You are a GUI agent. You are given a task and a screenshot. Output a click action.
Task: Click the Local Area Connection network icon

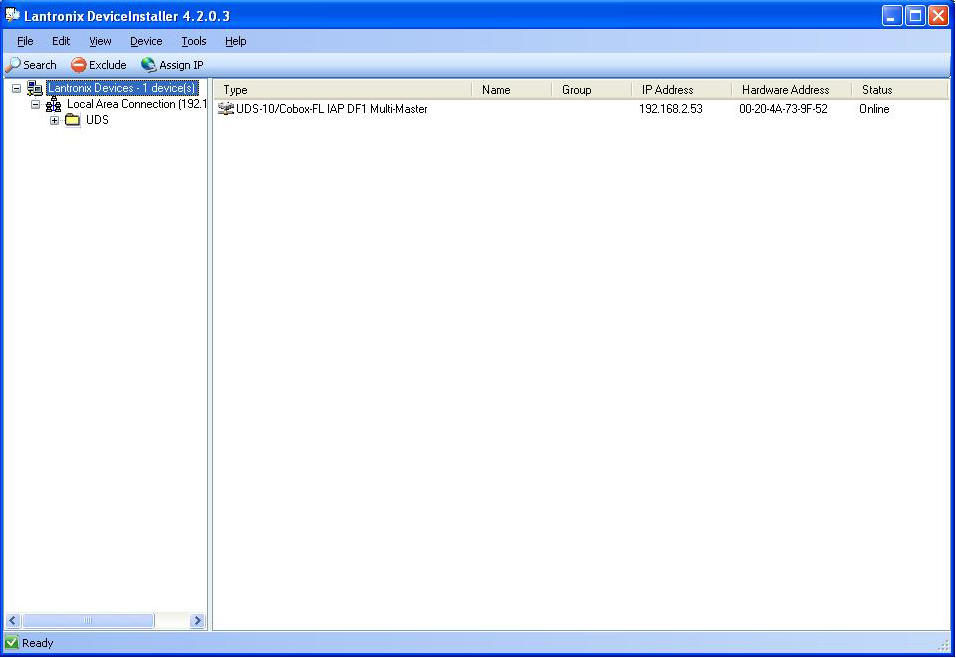[54, 104]
